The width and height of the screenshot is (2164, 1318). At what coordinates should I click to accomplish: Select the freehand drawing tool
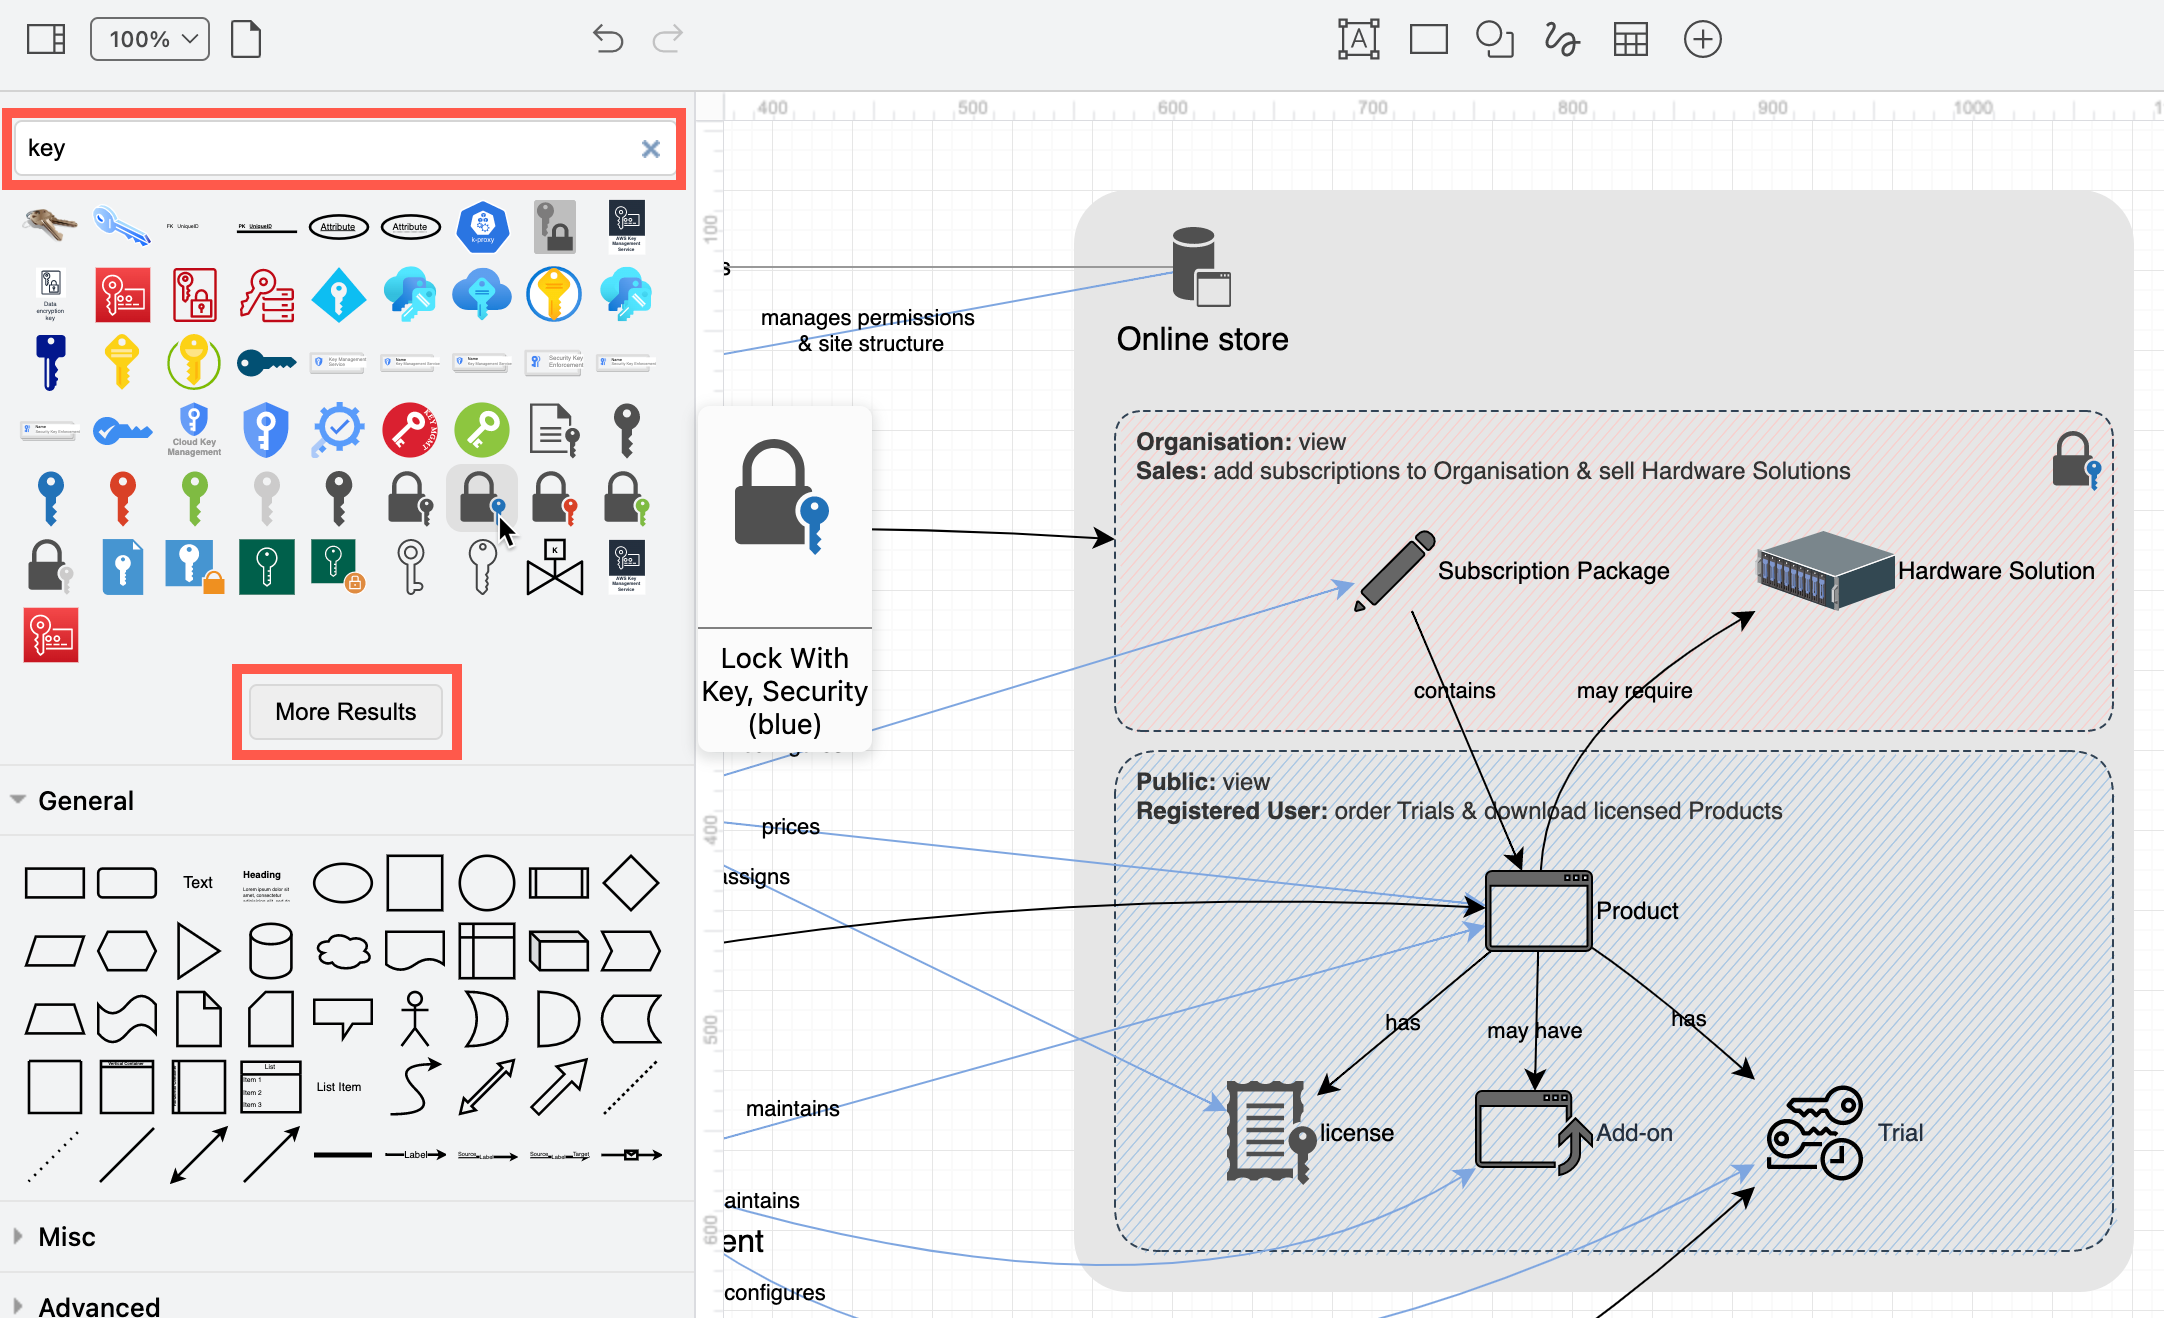click(1561, 39)
